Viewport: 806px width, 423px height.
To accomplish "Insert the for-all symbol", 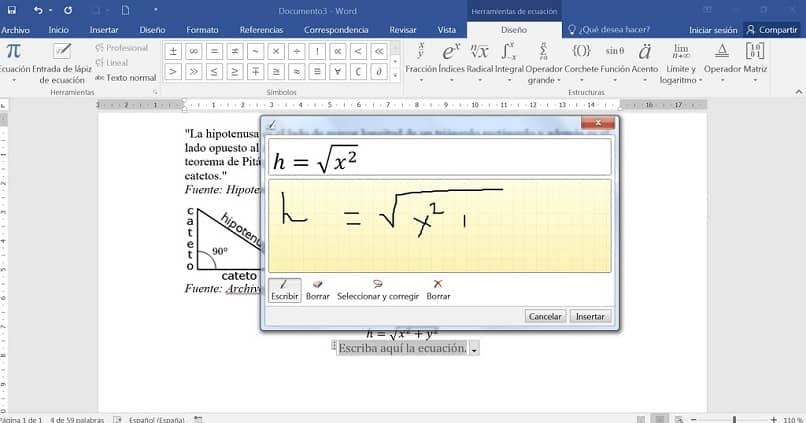I will (338, 71).
